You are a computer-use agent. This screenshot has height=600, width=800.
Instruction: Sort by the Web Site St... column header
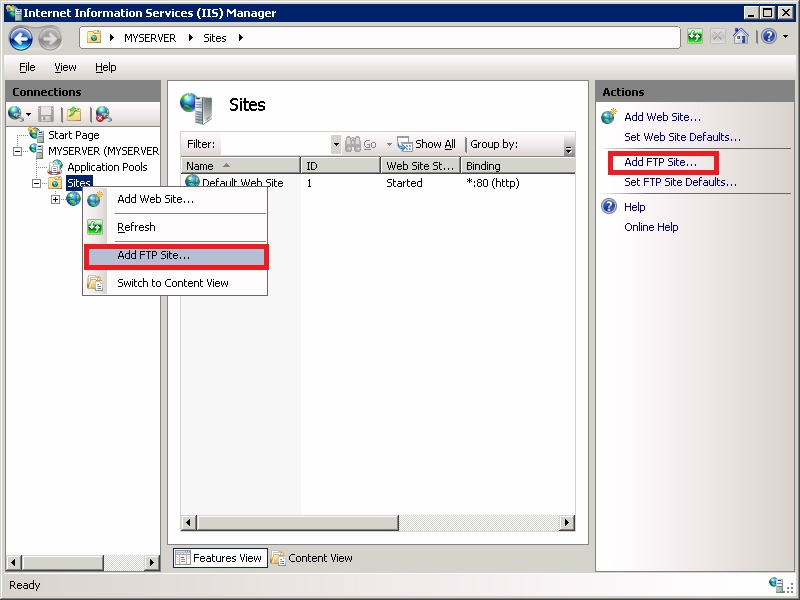[x=421, y=166]
